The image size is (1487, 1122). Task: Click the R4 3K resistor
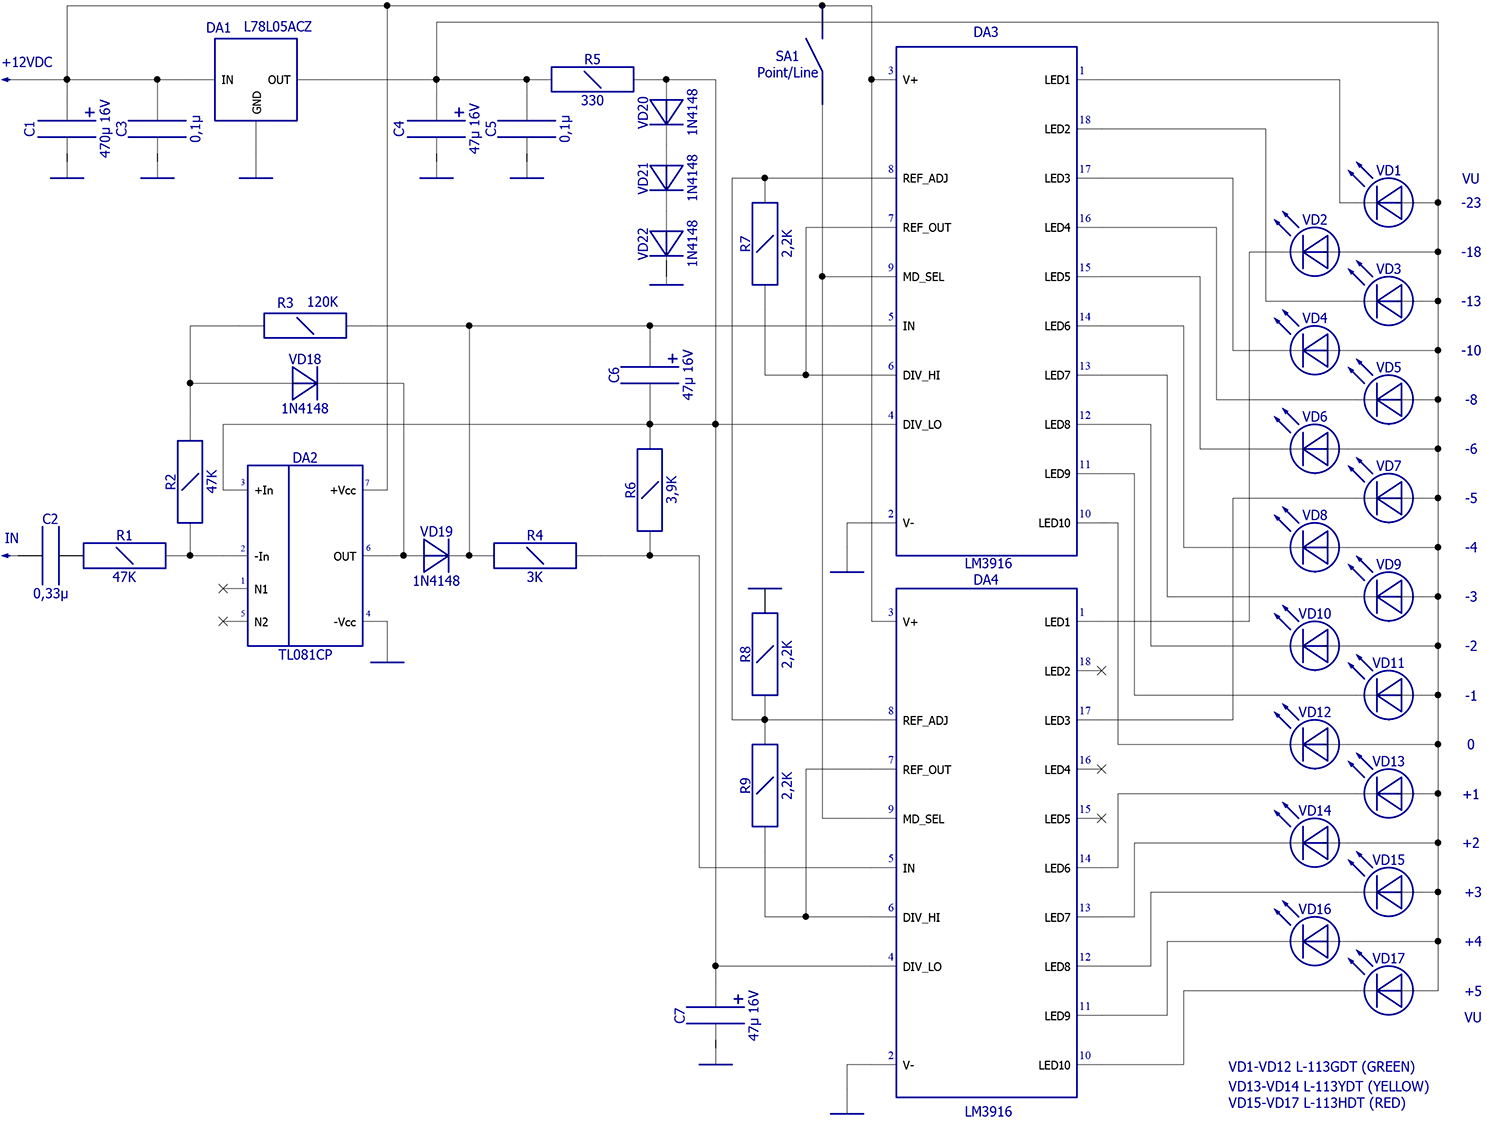(535, 555)
